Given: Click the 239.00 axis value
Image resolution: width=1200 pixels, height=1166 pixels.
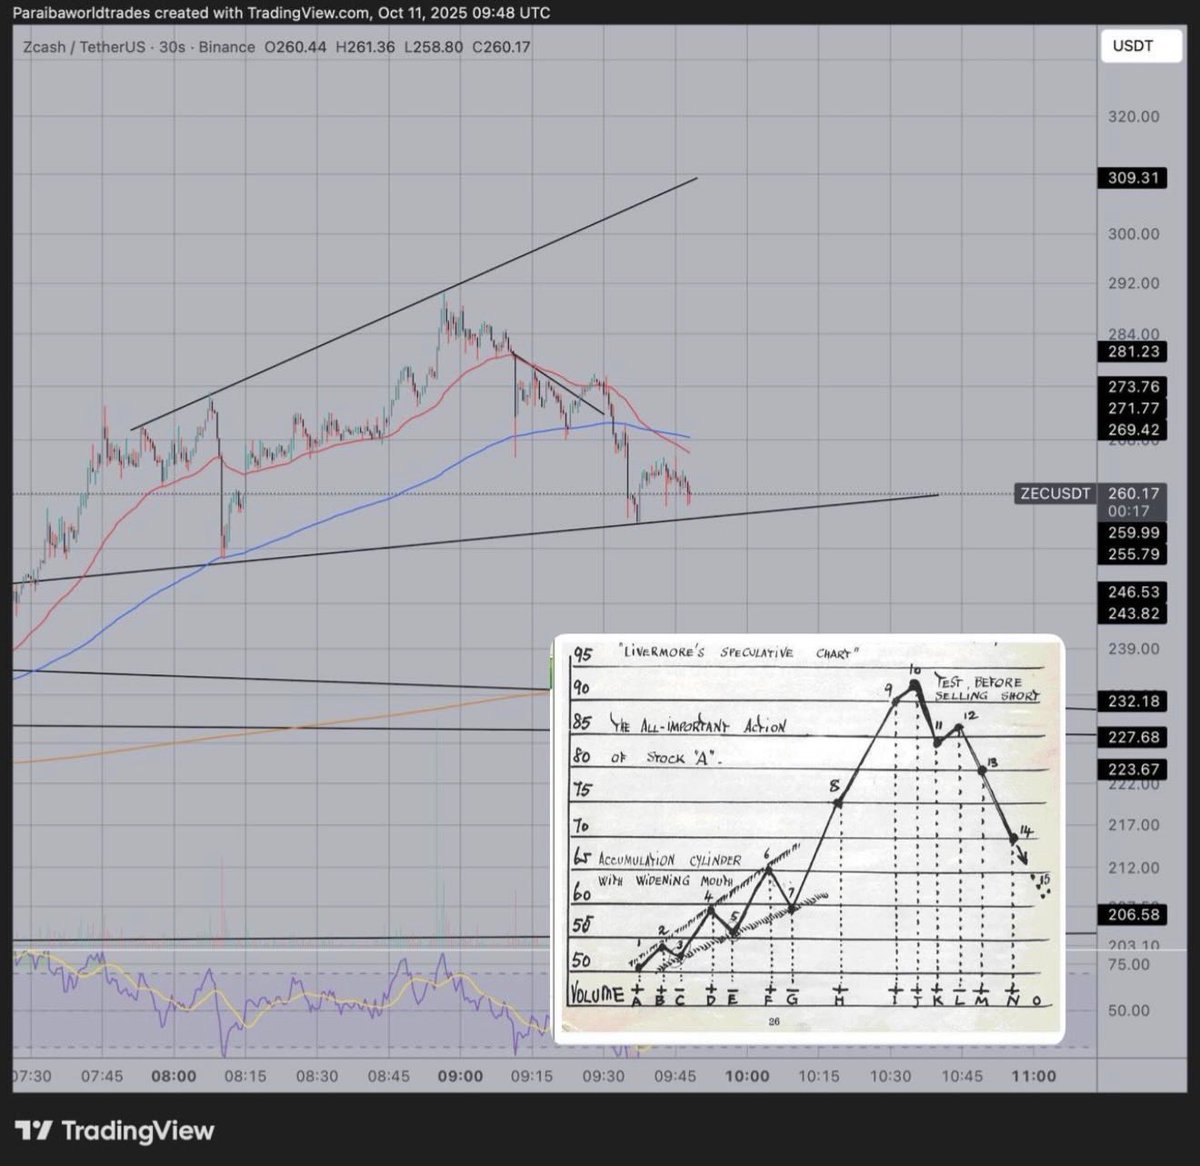Looking at the screenshot, I should click(1133, 648).
